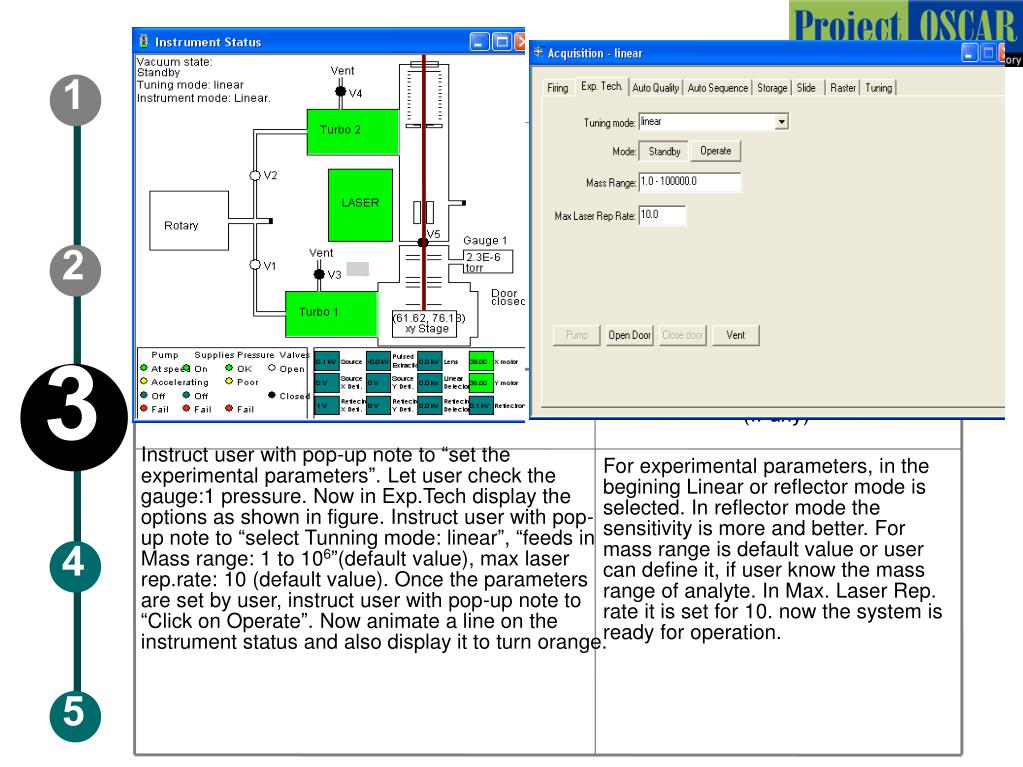Viewport: 1023px width, 767px height.
Task: Click the Open Door button
Action: click(630, 335)
